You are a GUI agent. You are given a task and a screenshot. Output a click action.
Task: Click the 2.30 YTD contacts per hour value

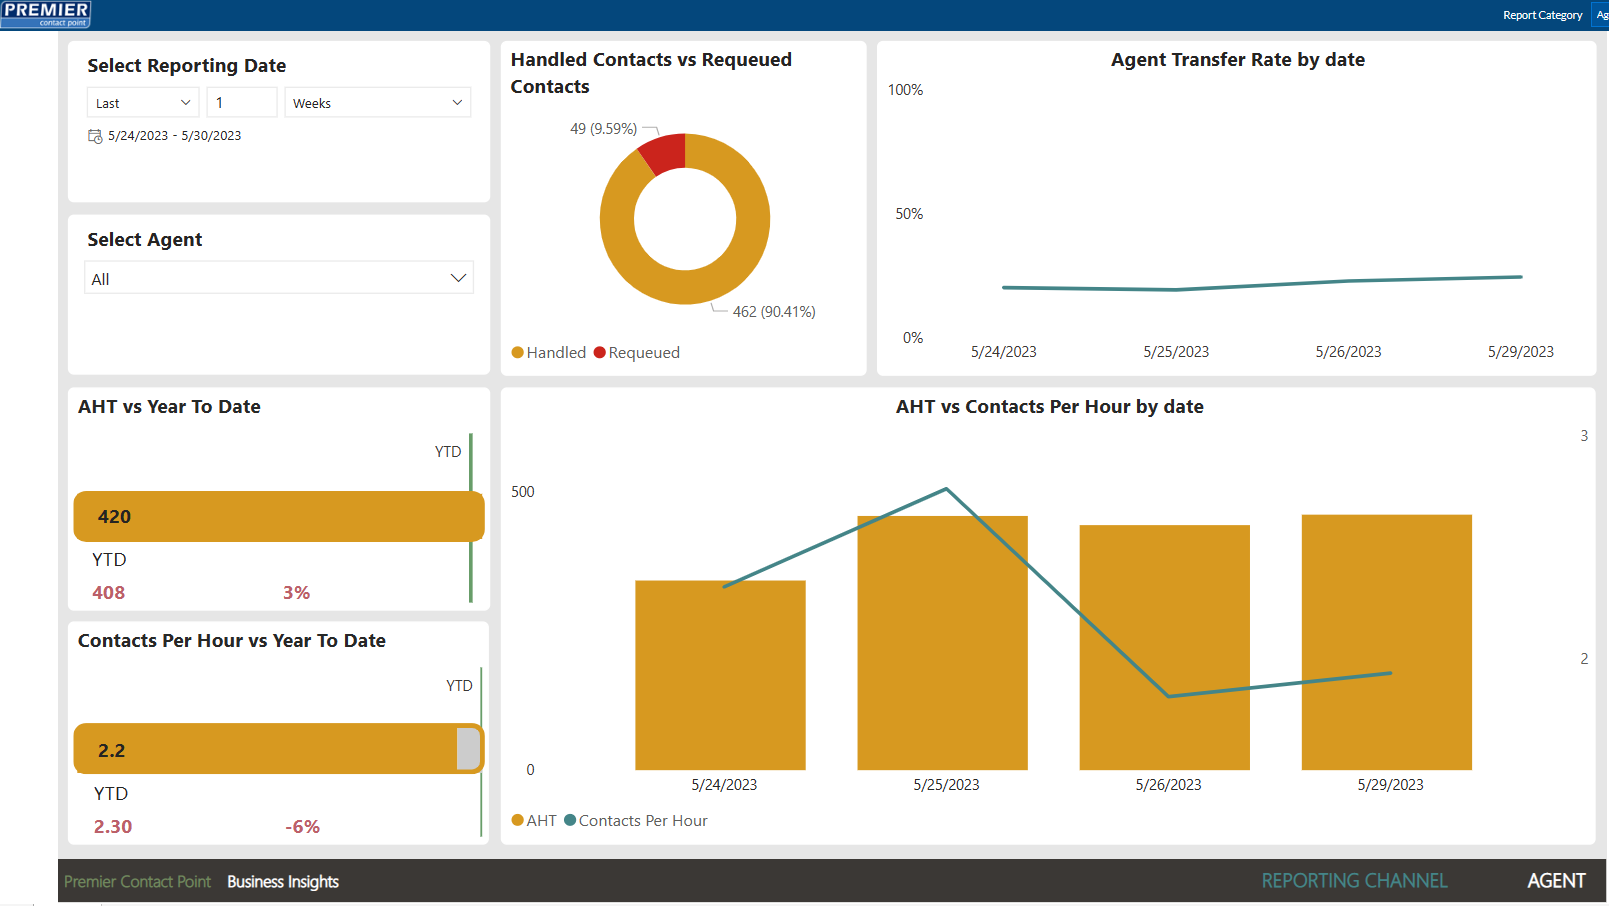pos(113,827)
